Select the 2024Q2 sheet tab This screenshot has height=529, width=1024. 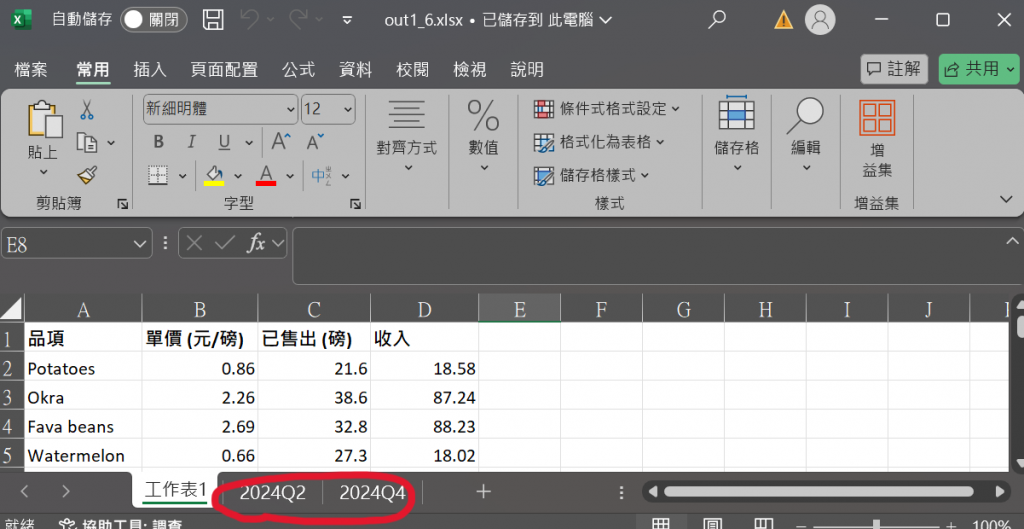pyautogui.click(x=272, y=492)
